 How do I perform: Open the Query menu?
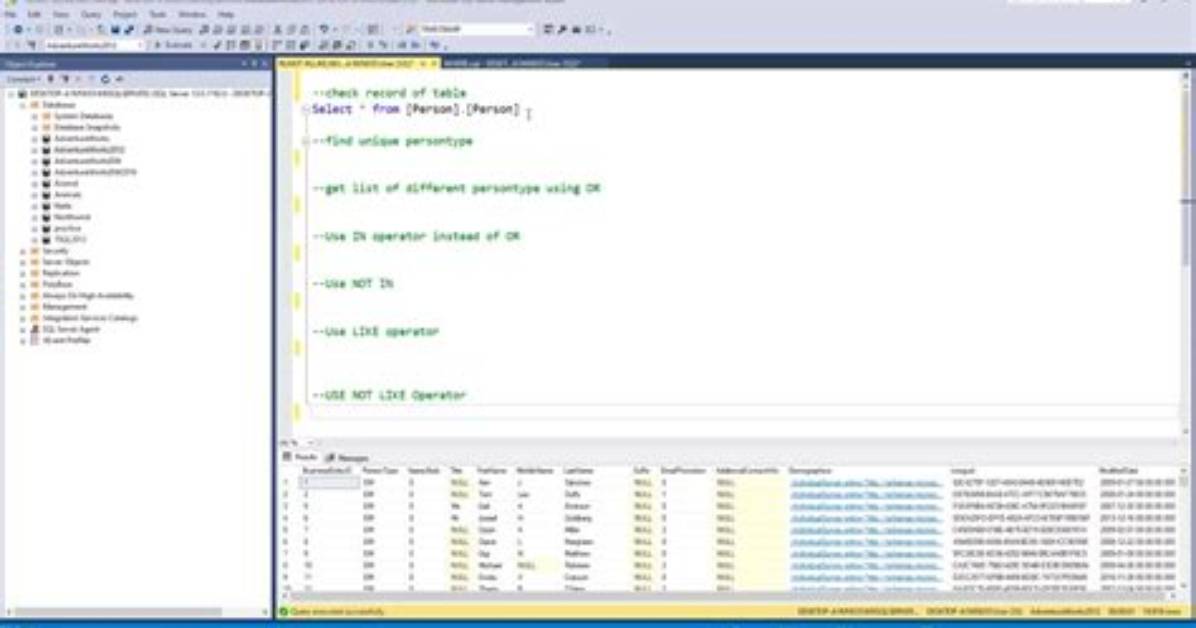[x=91, y=14]
